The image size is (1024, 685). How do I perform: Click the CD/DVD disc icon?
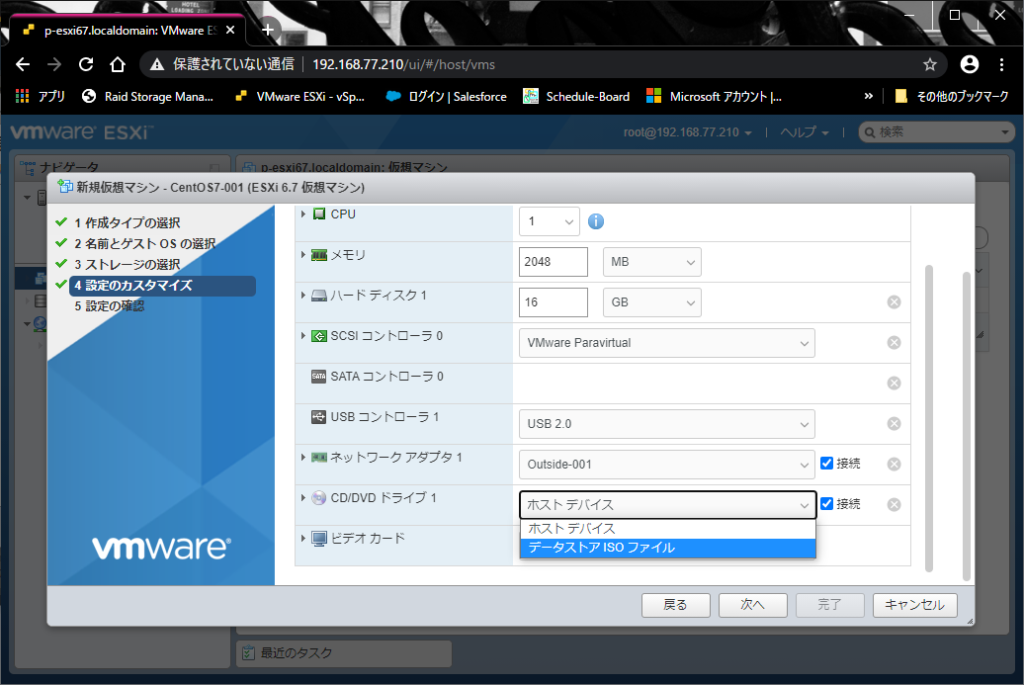click(x=319, y=498)
